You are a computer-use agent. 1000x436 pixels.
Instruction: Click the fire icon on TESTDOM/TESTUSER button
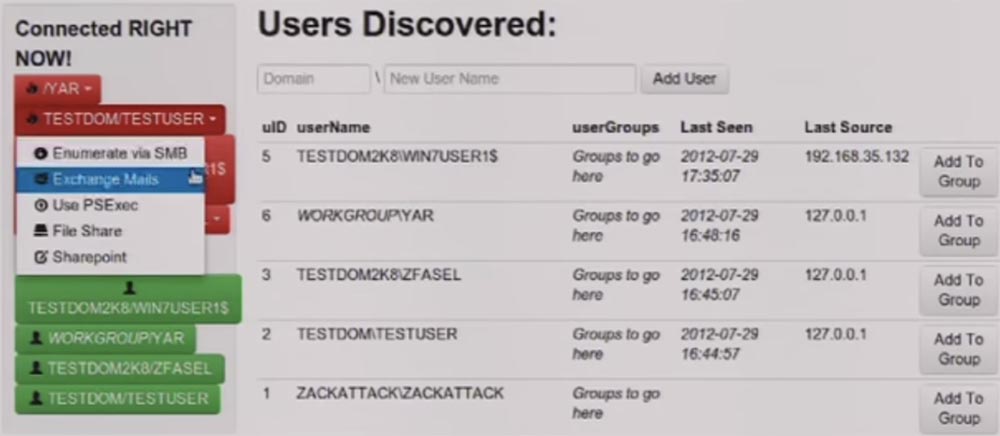[33, 120]
